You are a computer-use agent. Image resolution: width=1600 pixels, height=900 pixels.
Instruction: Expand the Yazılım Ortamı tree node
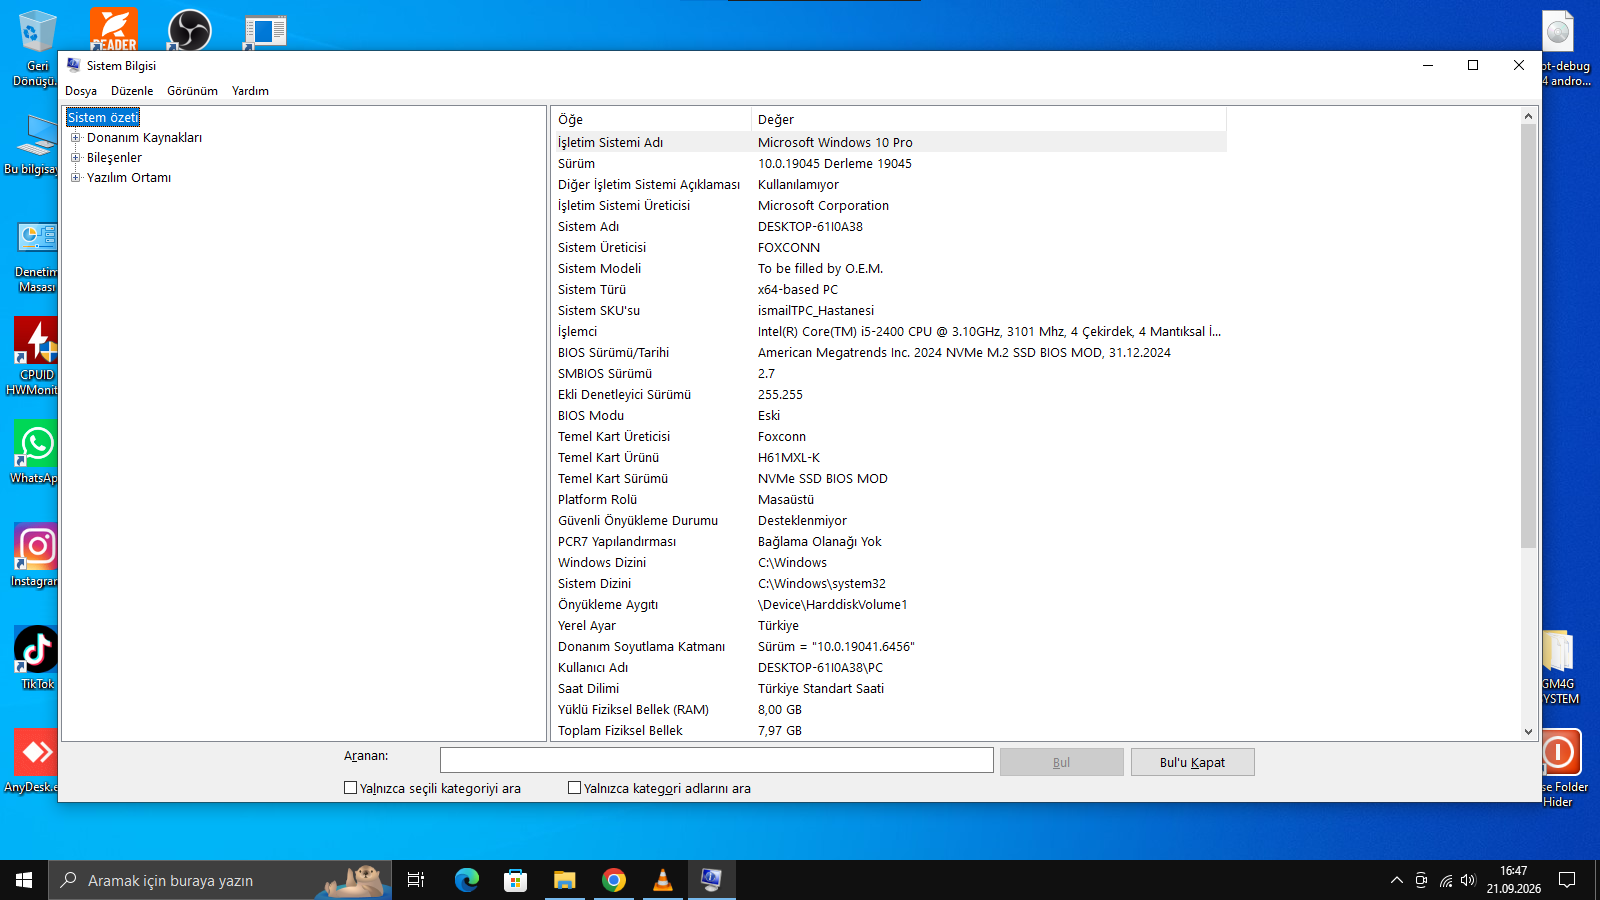coord(75,178)
